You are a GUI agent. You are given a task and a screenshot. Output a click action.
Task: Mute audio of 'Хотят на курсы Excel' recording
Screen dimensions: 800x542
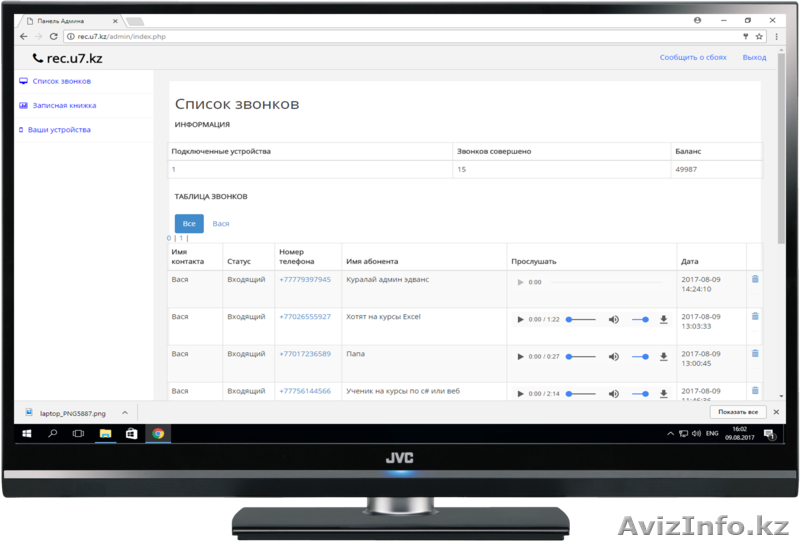pos(614,319)
